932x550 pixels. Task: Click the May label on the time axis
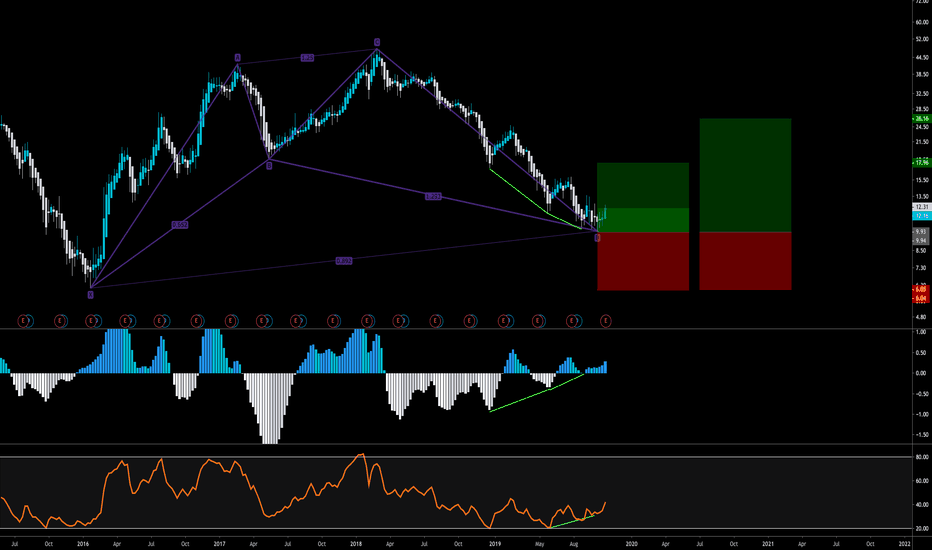[540, 543]
